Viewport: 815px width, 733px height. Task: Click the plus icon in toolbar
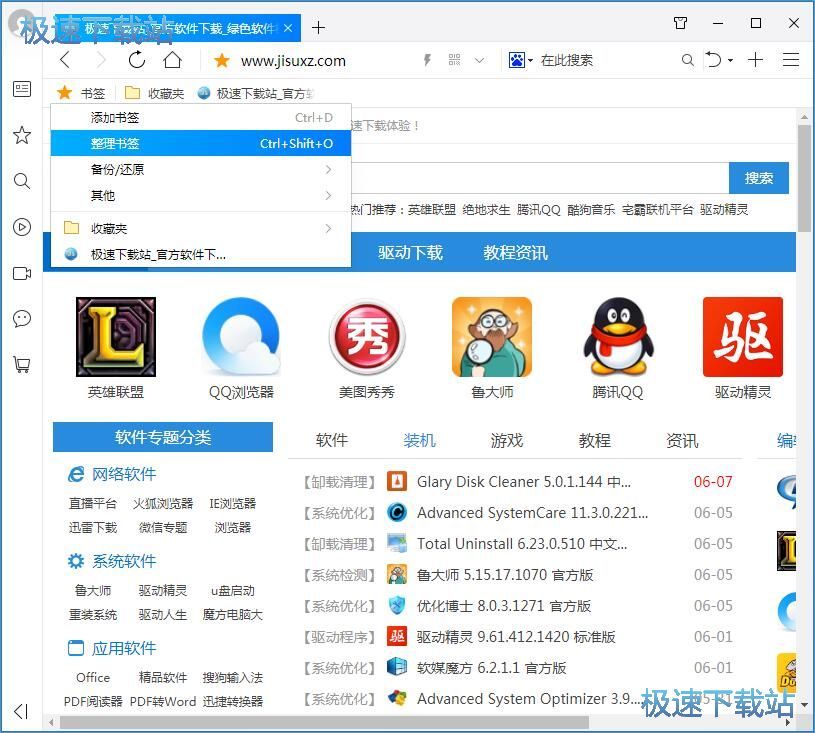[x=755, y=60]
